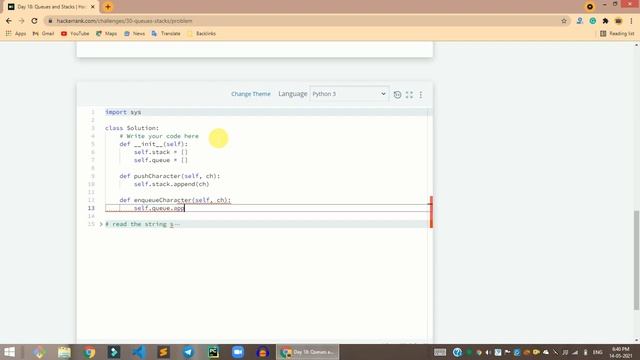The image size is (640, 360).
Task: Open the taskbar help question-mark icon
Action: [x=457, y=352]
